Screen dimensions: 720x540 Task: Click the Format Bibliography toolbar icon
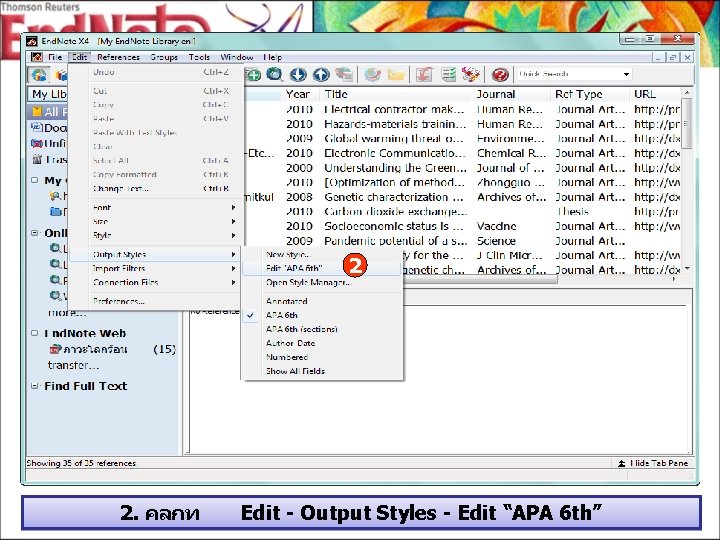coord(448,74)
